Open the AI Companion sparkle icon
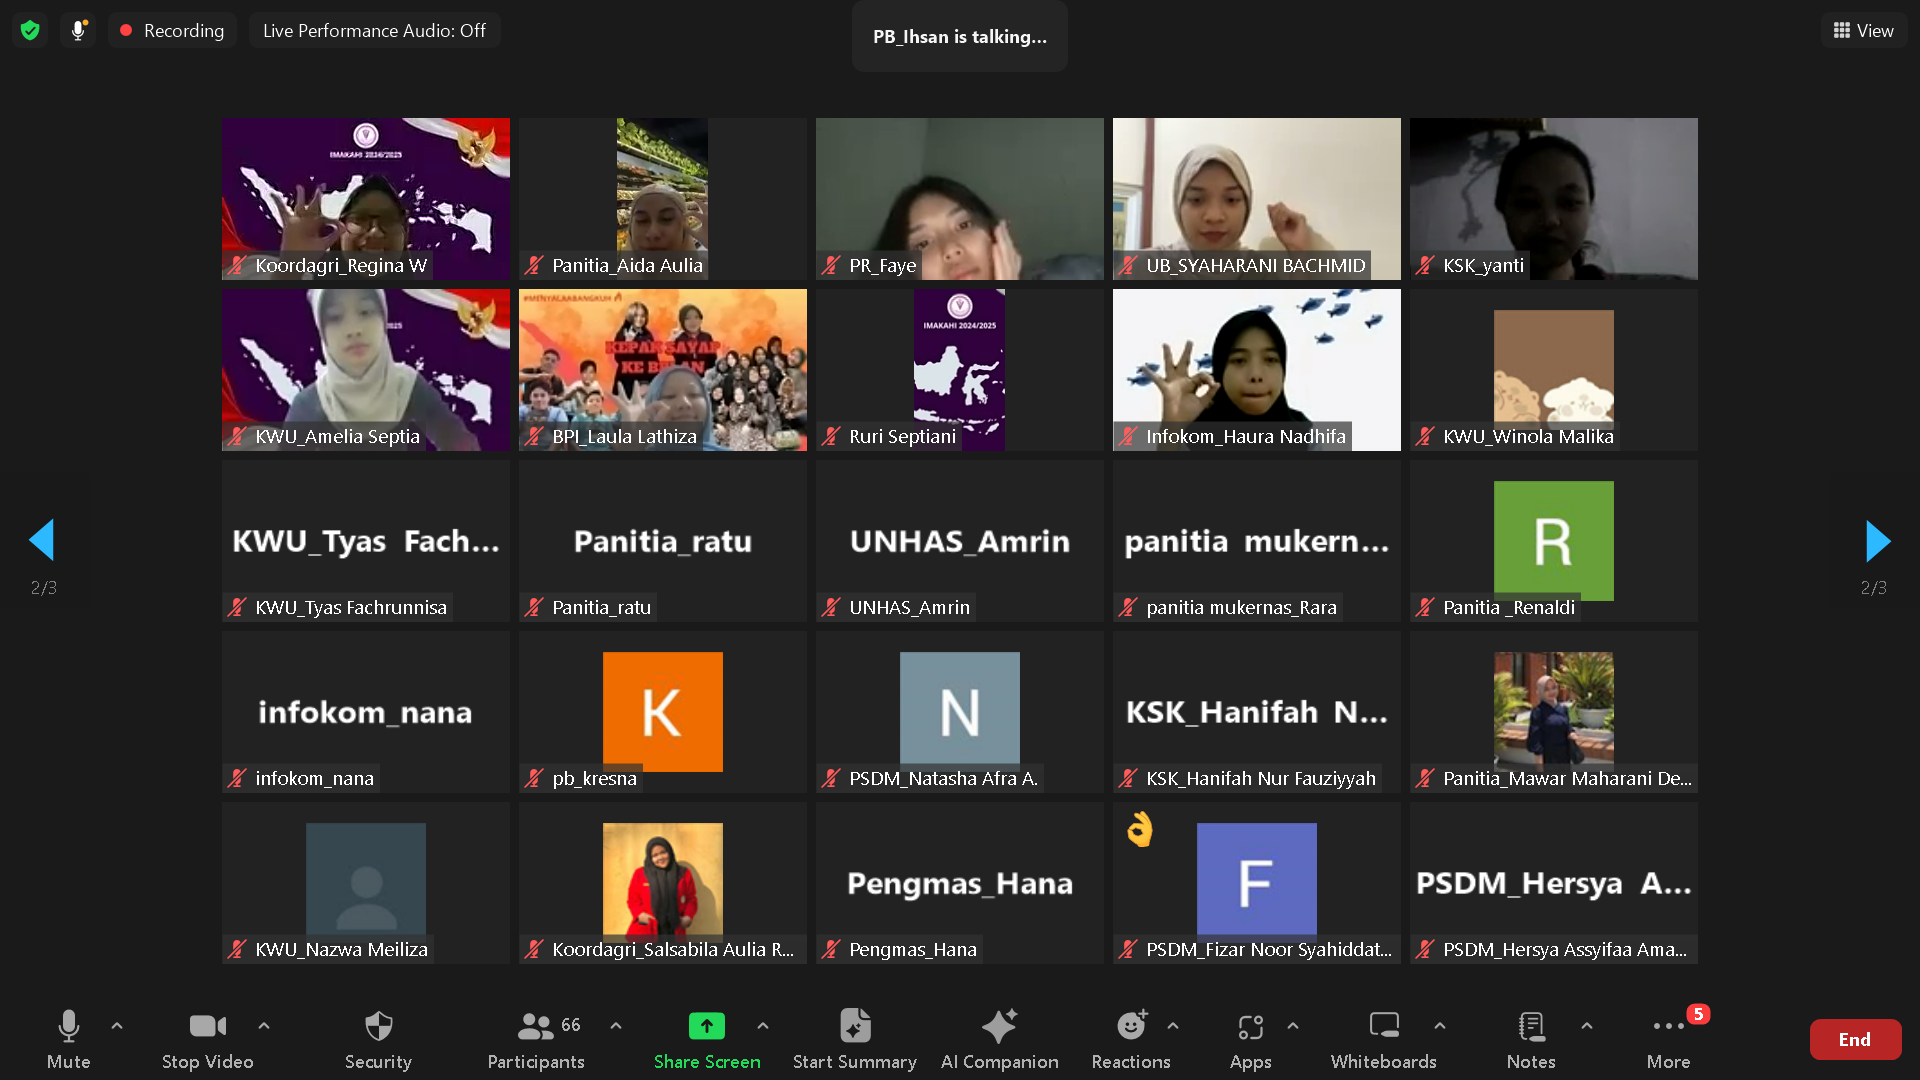The width and height of the screenshot is (1920, 1080). coord(998,1027)
